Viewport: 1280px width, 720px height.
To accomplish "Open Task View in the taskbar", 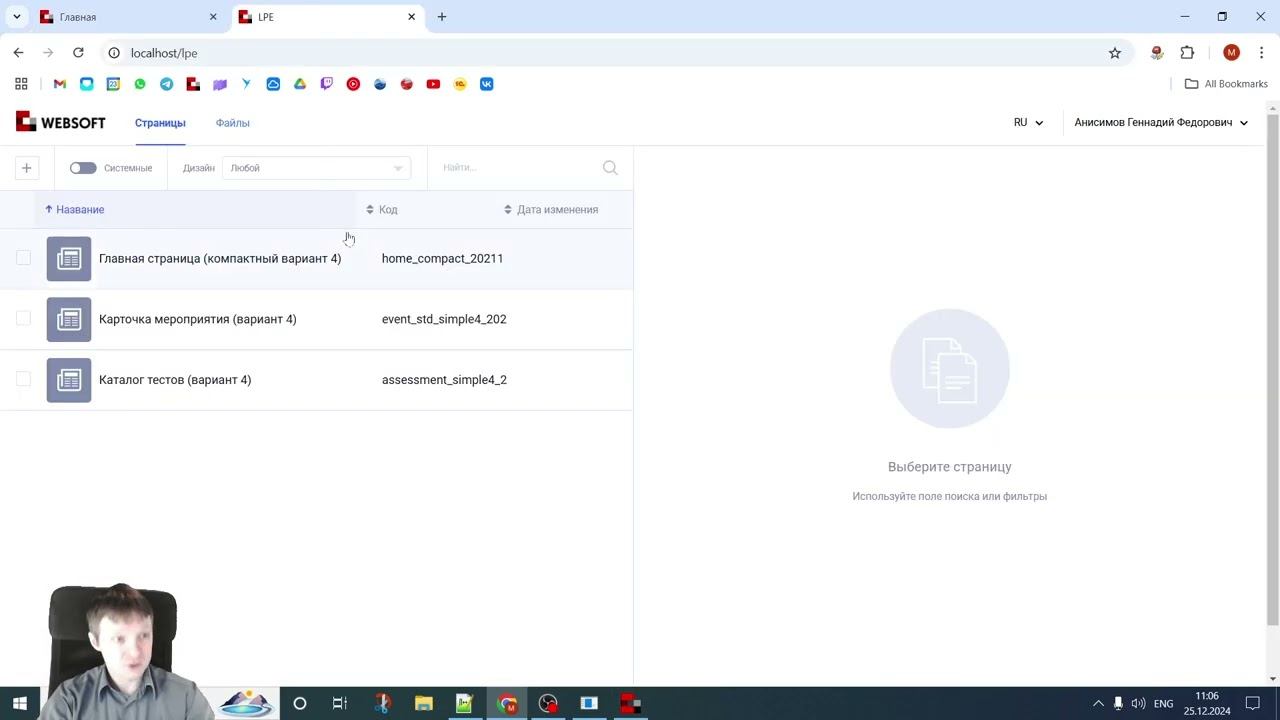I will tap(340, 703).
